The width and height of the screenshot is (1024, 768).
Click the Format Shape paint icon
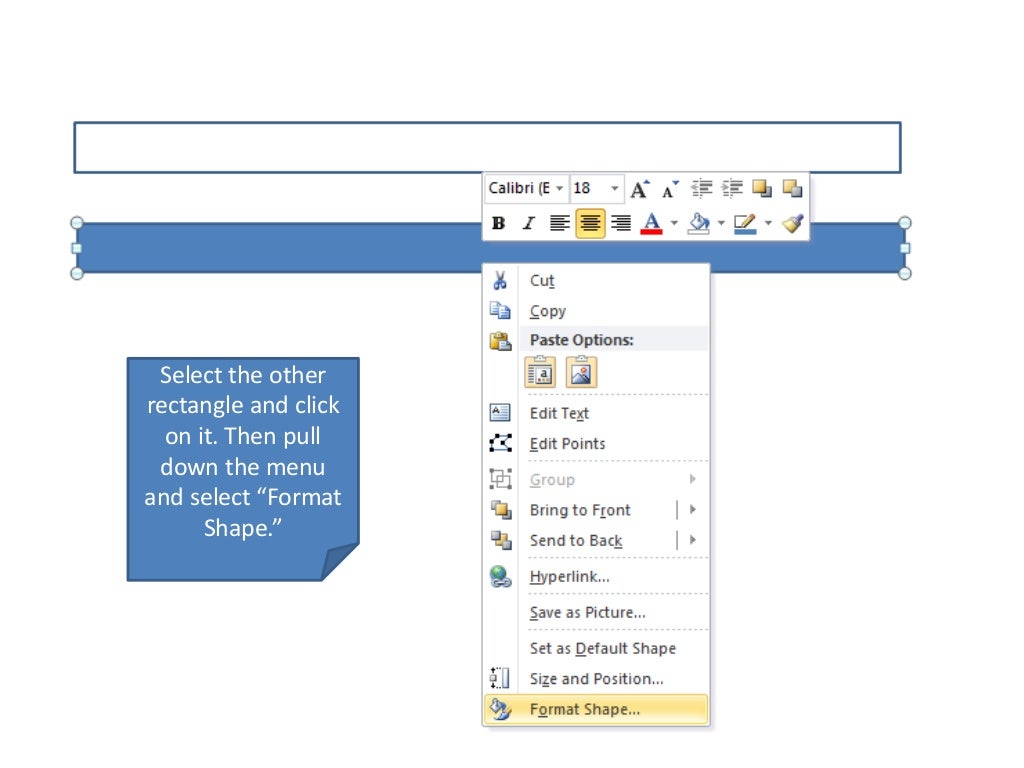coord(500,709)
